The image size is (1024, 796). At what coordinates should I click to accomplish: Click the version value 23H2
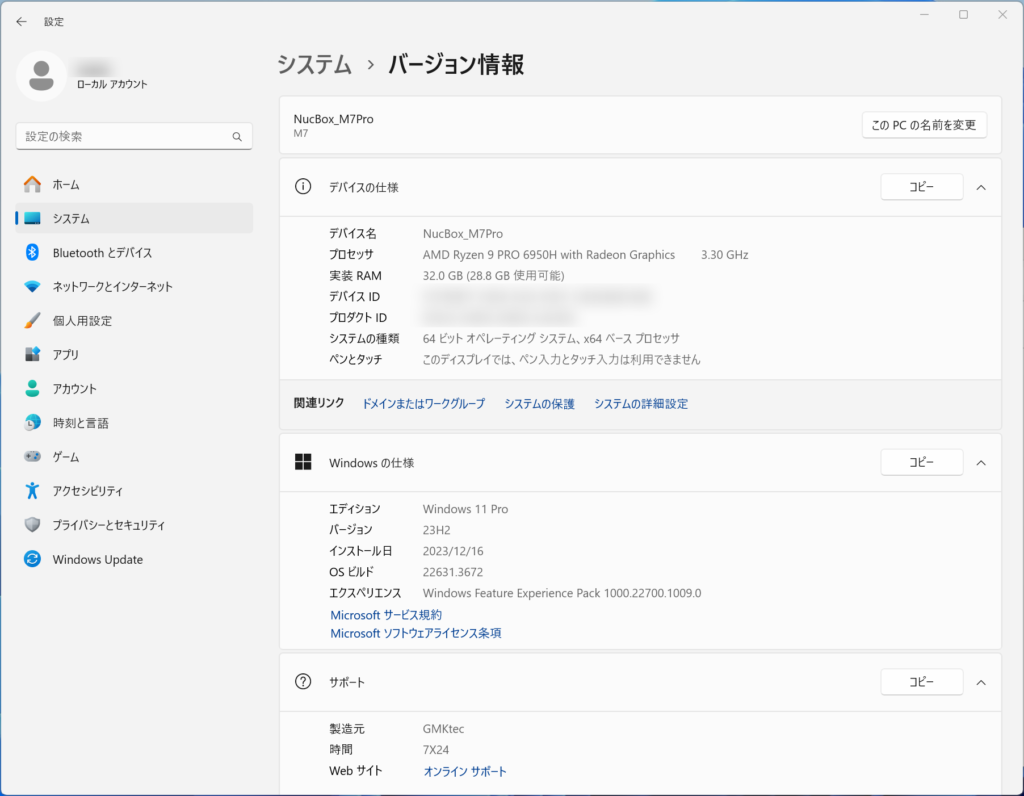click(436, 530)
